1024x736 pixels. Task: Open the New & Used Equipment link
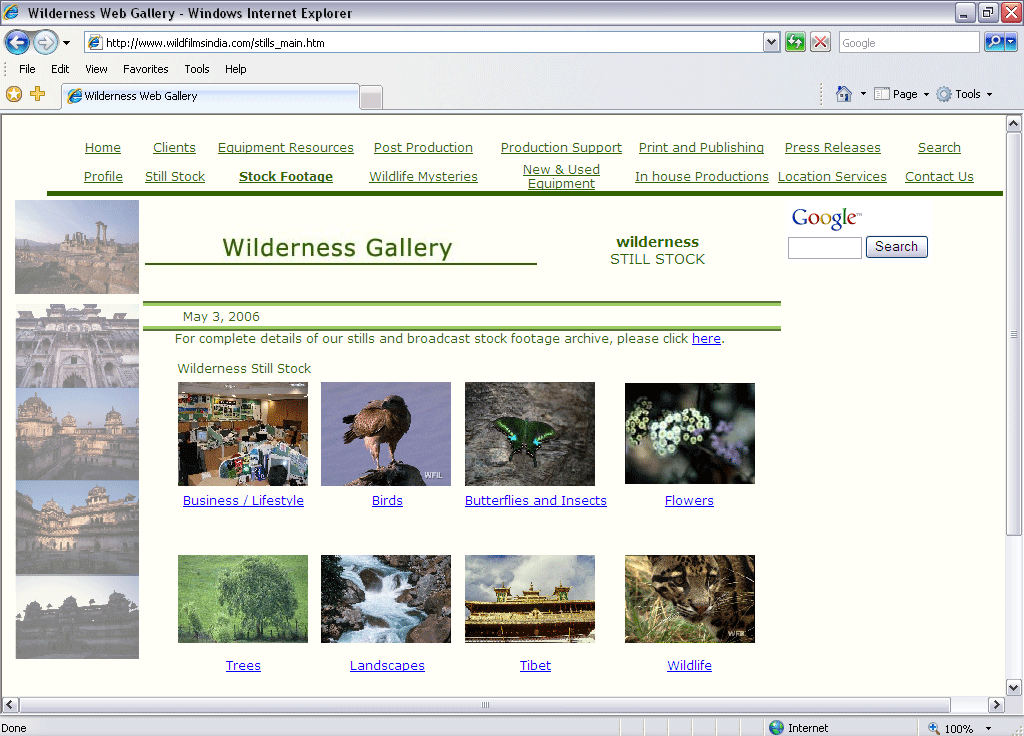pyautogui.click(x=561, y=176)
